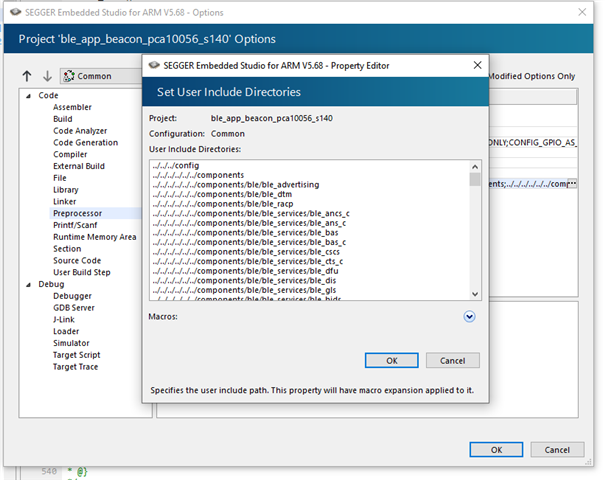Viewport: 605px width, 480px height.
Task: Collapse the Debug tree group
Action: [28, 284]
